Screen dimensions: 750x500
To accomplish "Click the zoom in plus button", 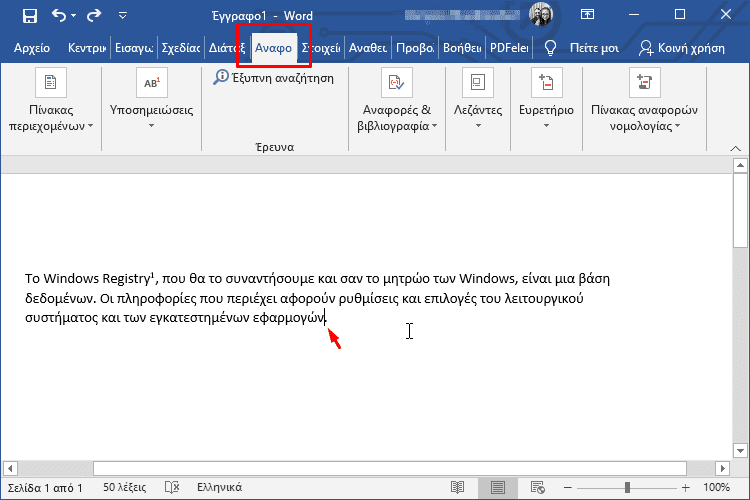I will point(685,488).
